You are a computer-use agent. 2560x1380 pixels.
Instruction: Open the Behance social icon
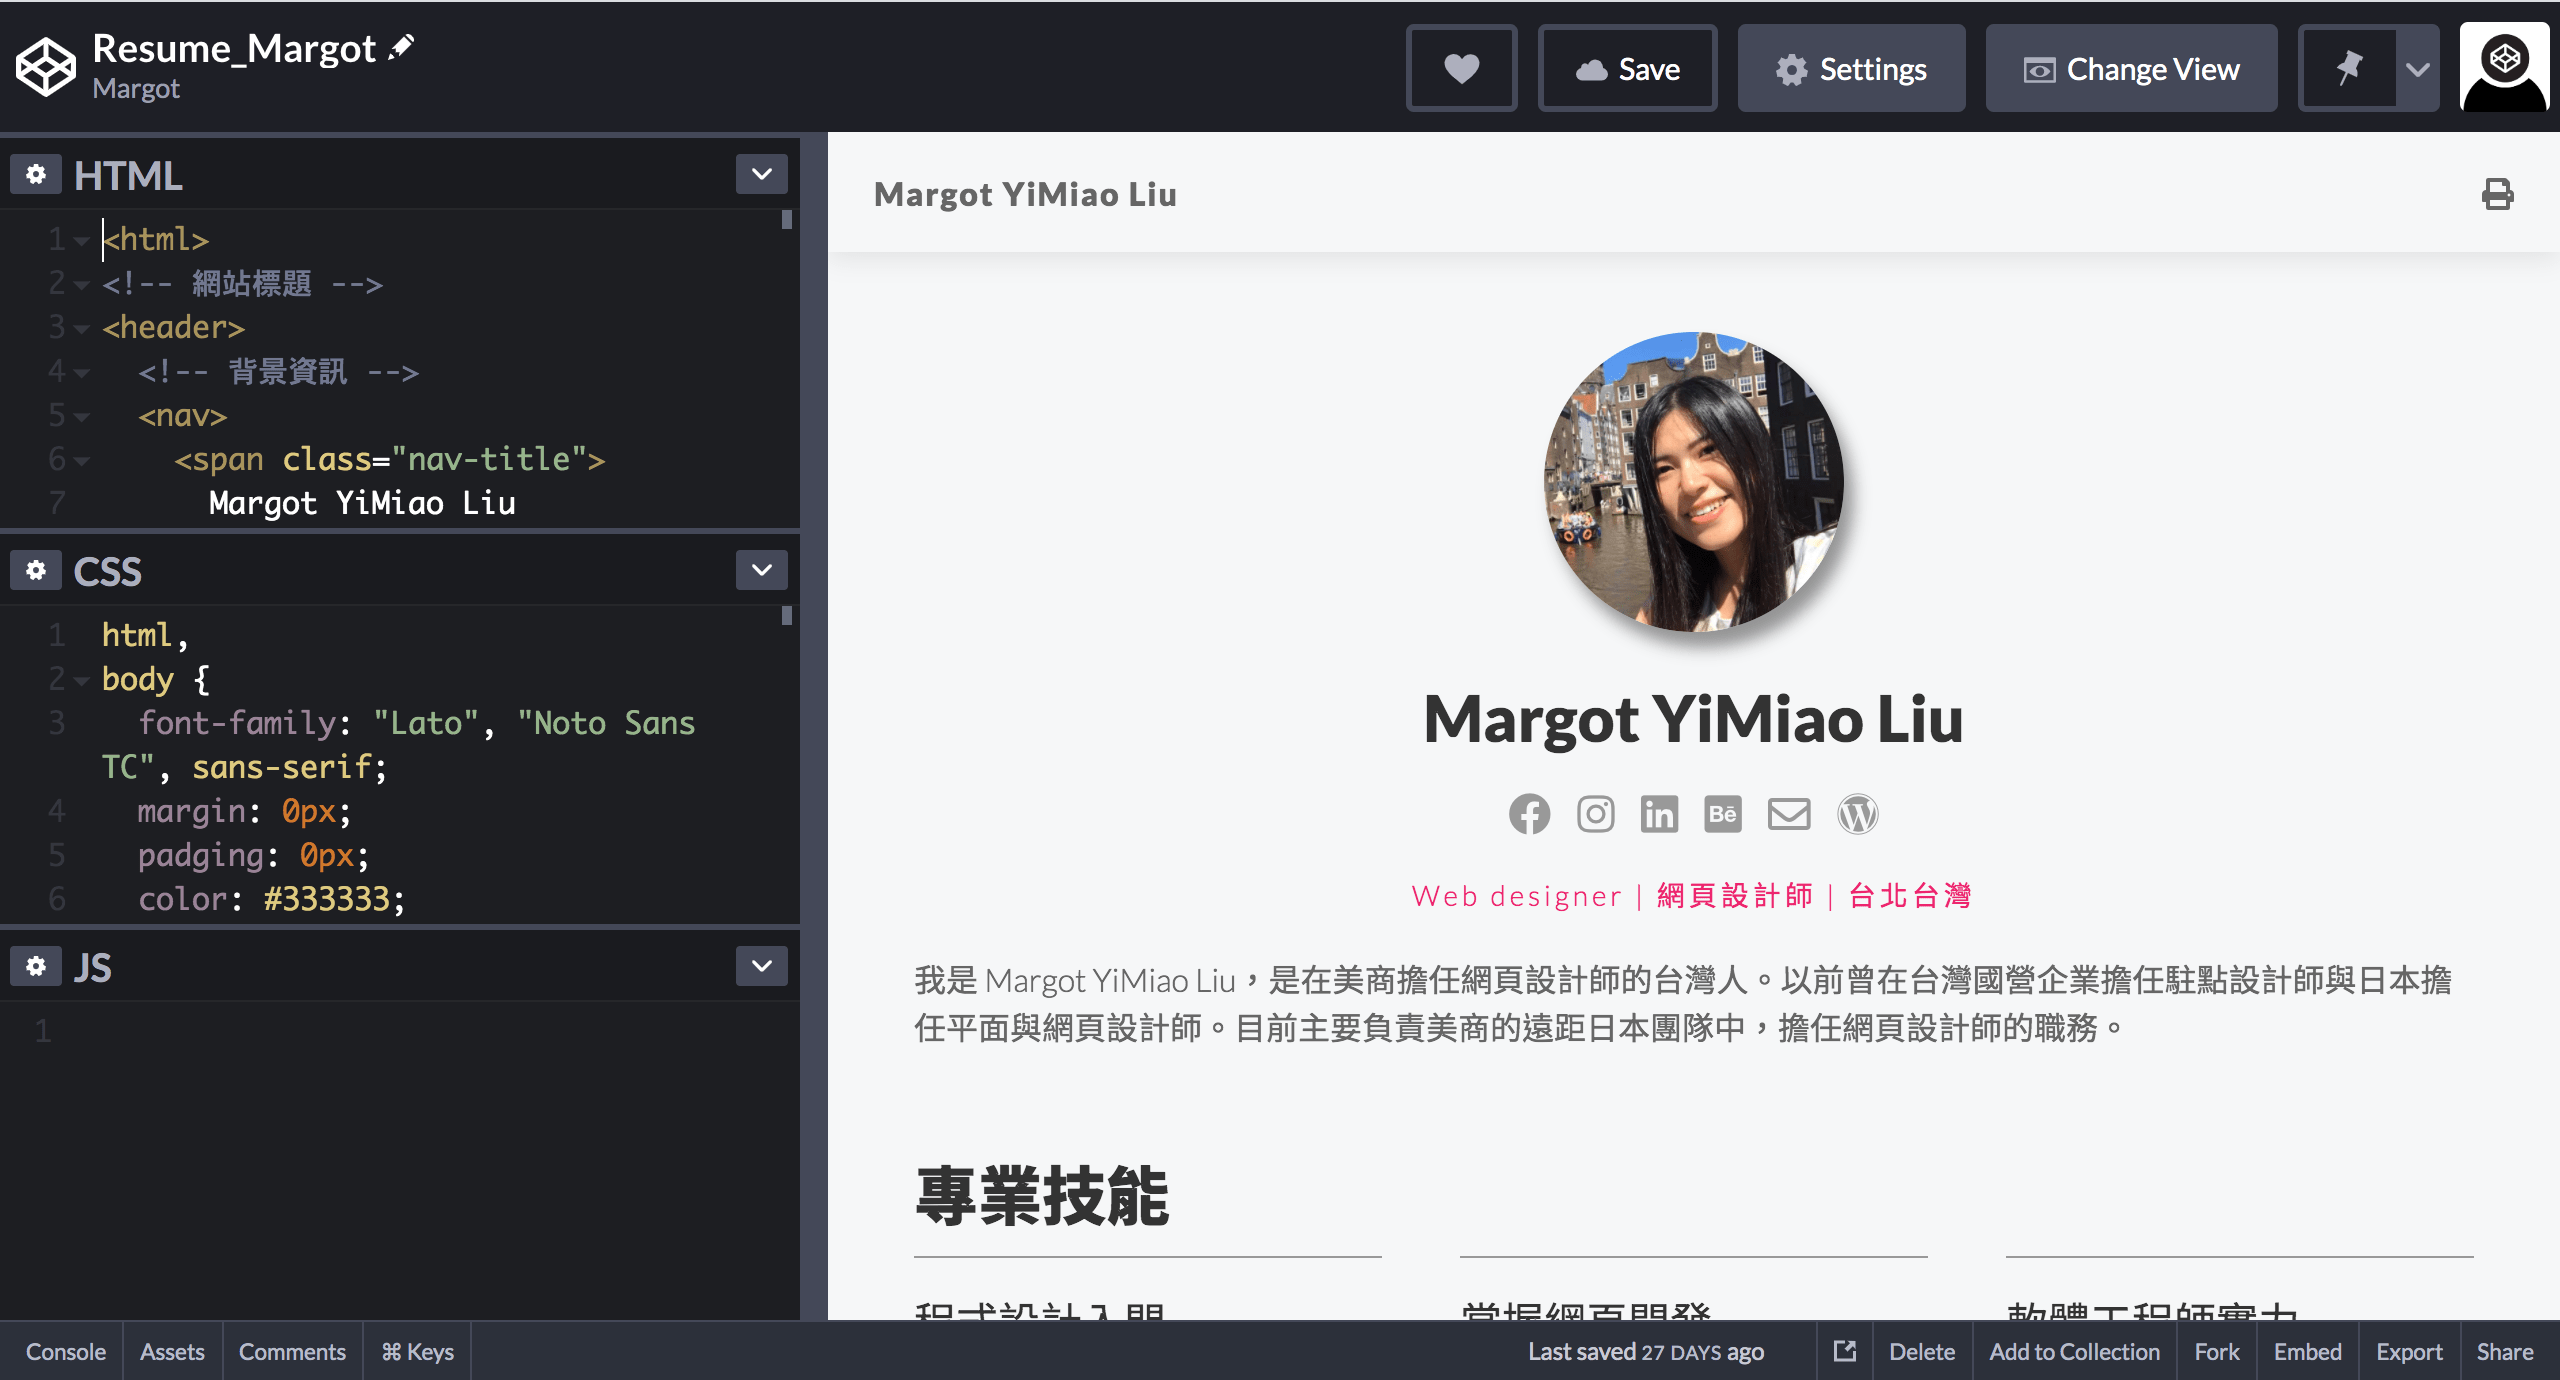point(1722,814)
